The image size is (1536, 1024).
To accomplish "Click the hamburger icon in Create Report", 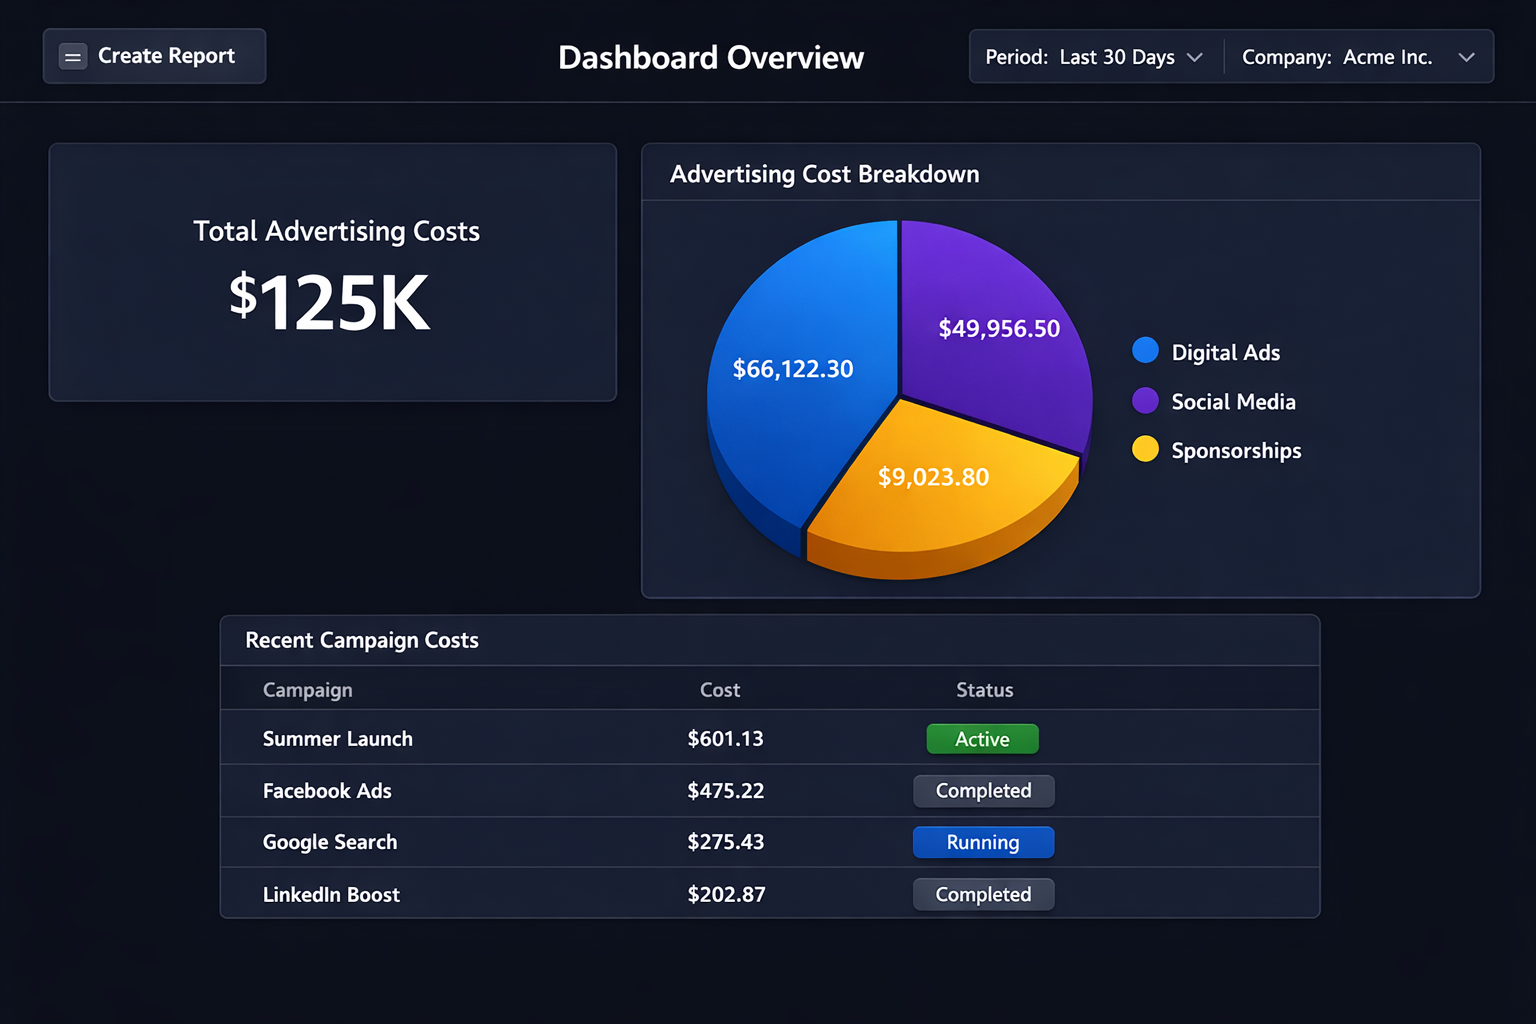I will pos(73,57).
